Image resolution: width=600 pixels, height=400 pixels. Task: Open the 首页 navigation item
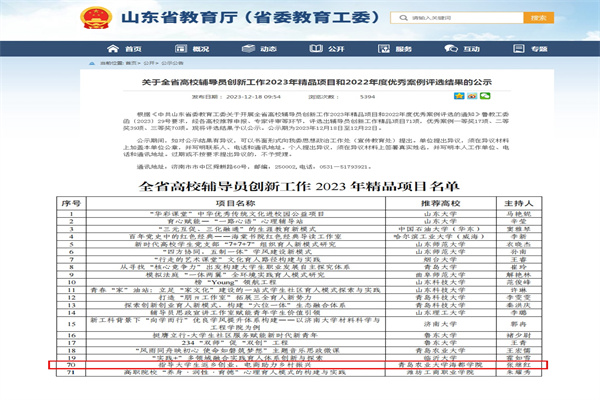133,49
